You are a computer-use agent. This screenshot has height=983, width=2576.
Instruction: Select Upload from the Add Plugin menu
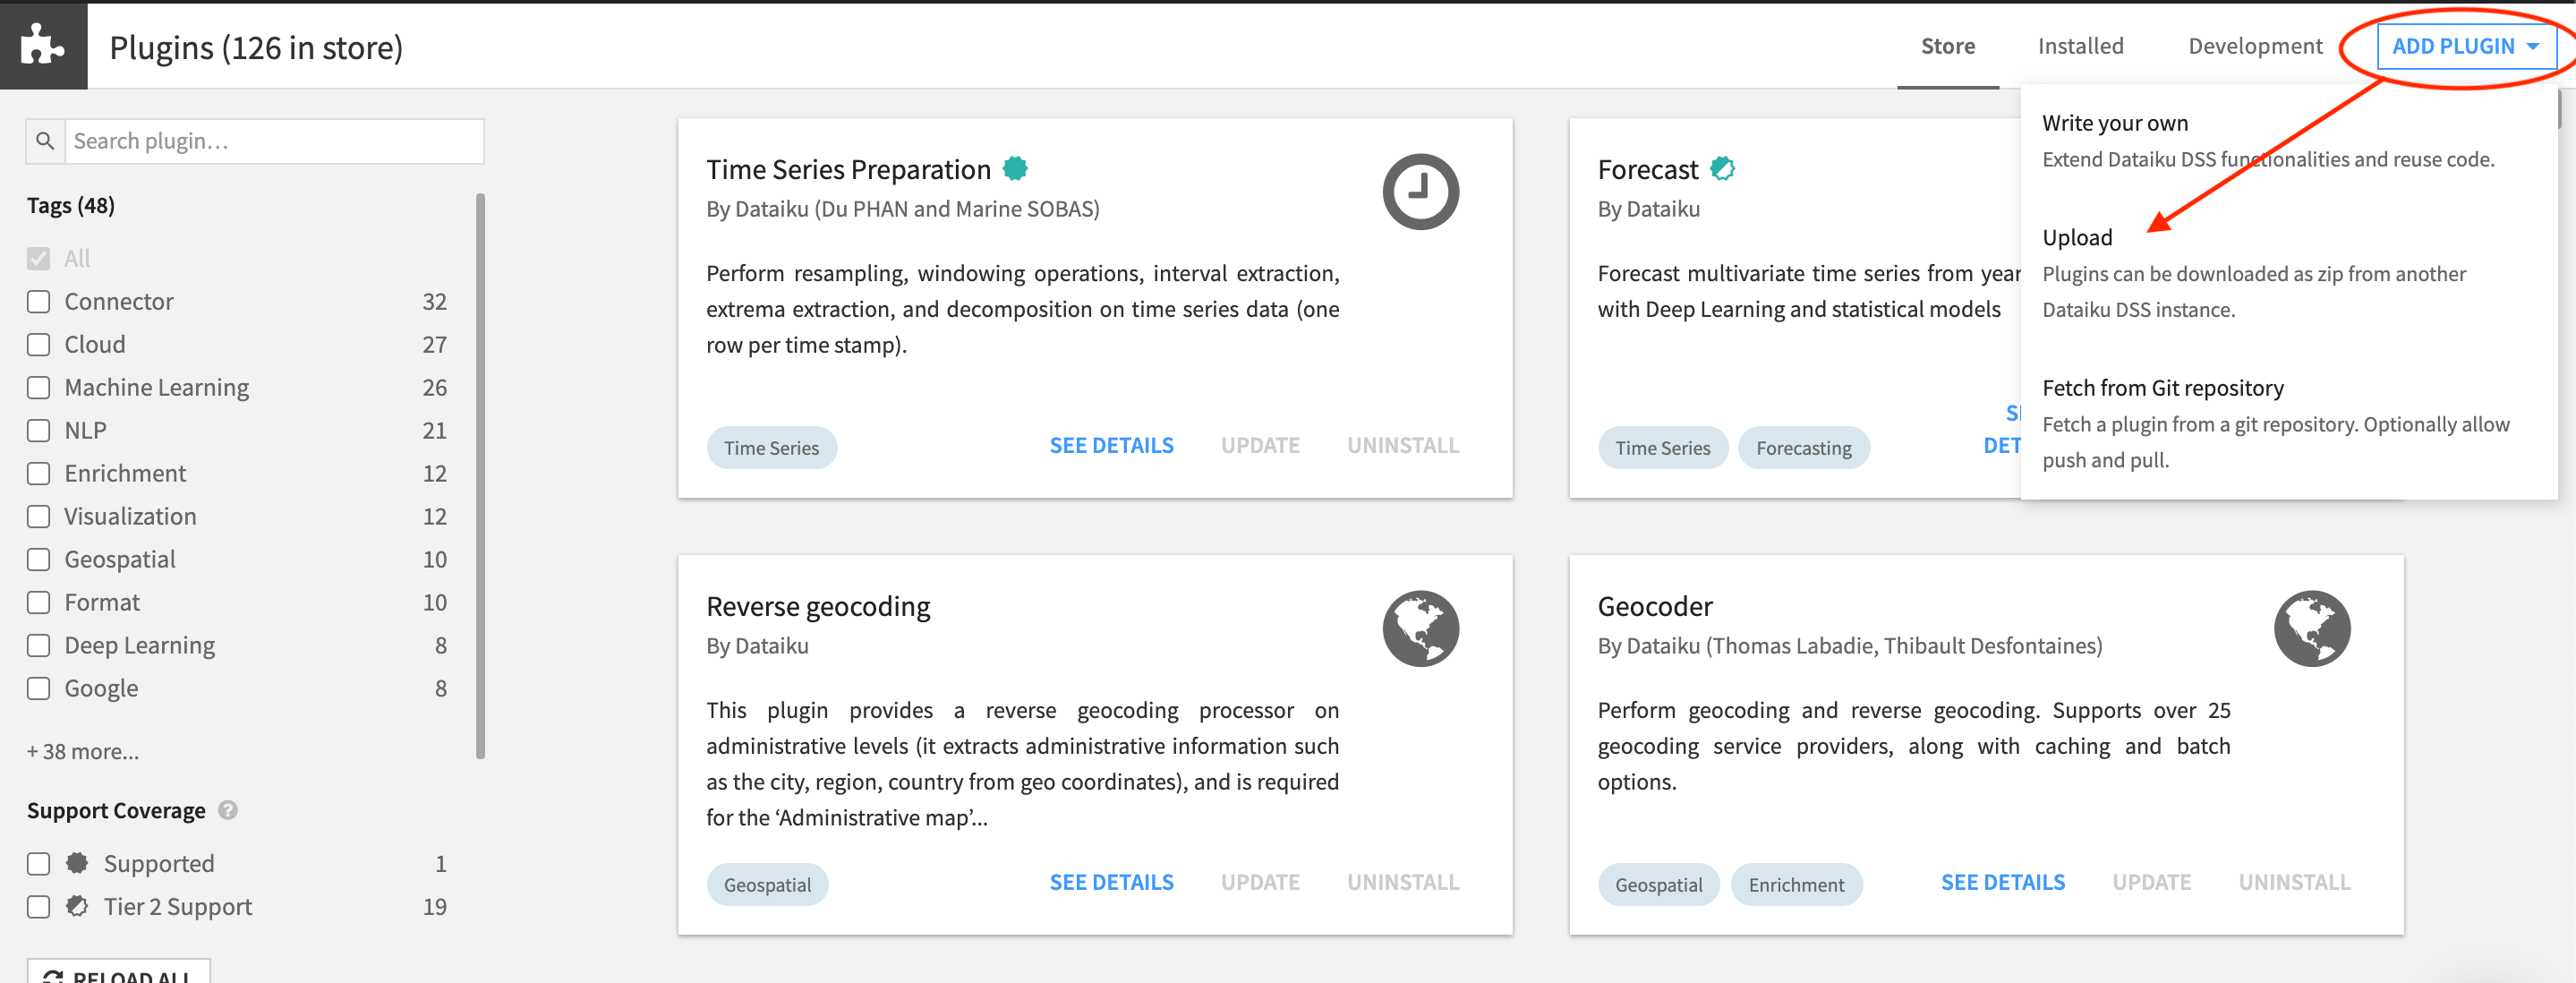(x=2077, y=238)
